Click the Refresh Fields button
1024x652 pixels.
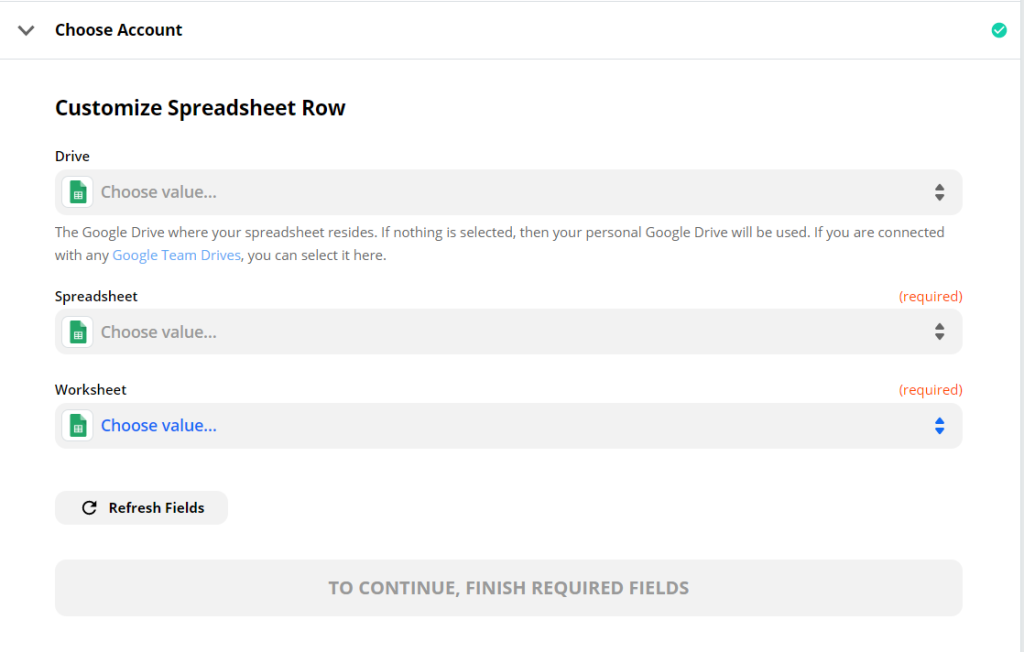coord(141,508)
